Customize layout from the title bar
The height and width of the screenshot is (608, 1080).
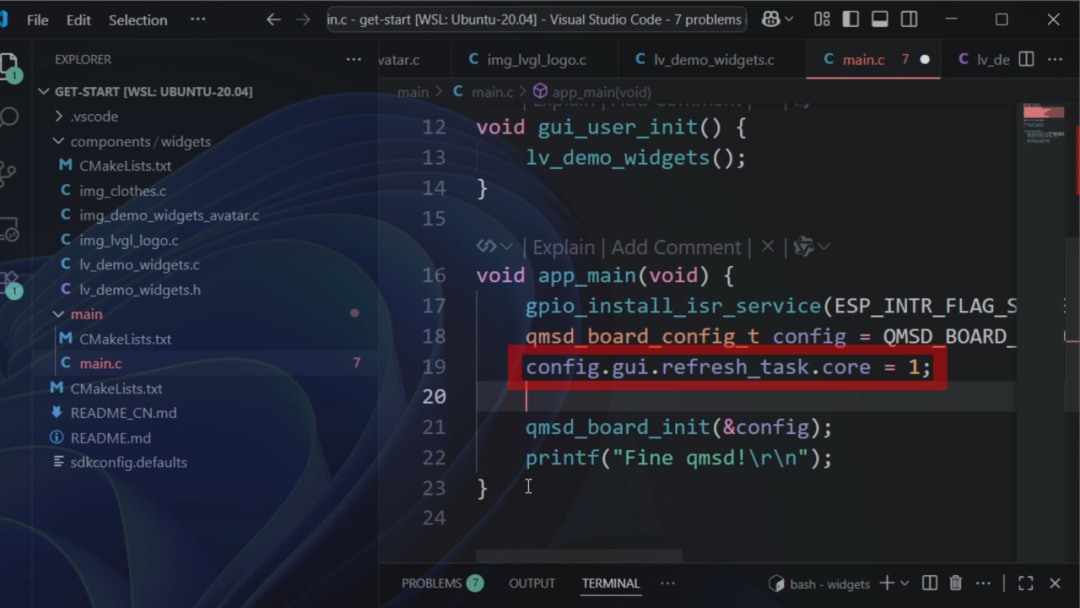click(x=822, y=20)
